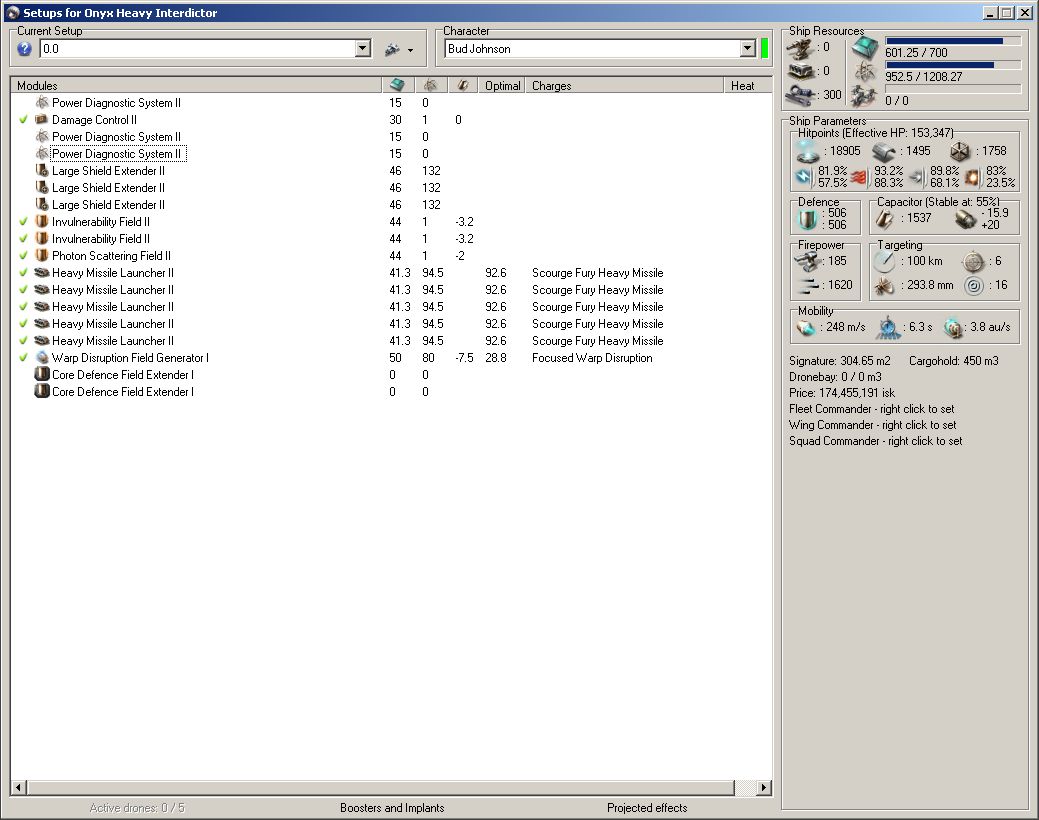Click Squad Commander - right click to set
The height and width of the screenshot is (820, 1039).
coord(875,441)
